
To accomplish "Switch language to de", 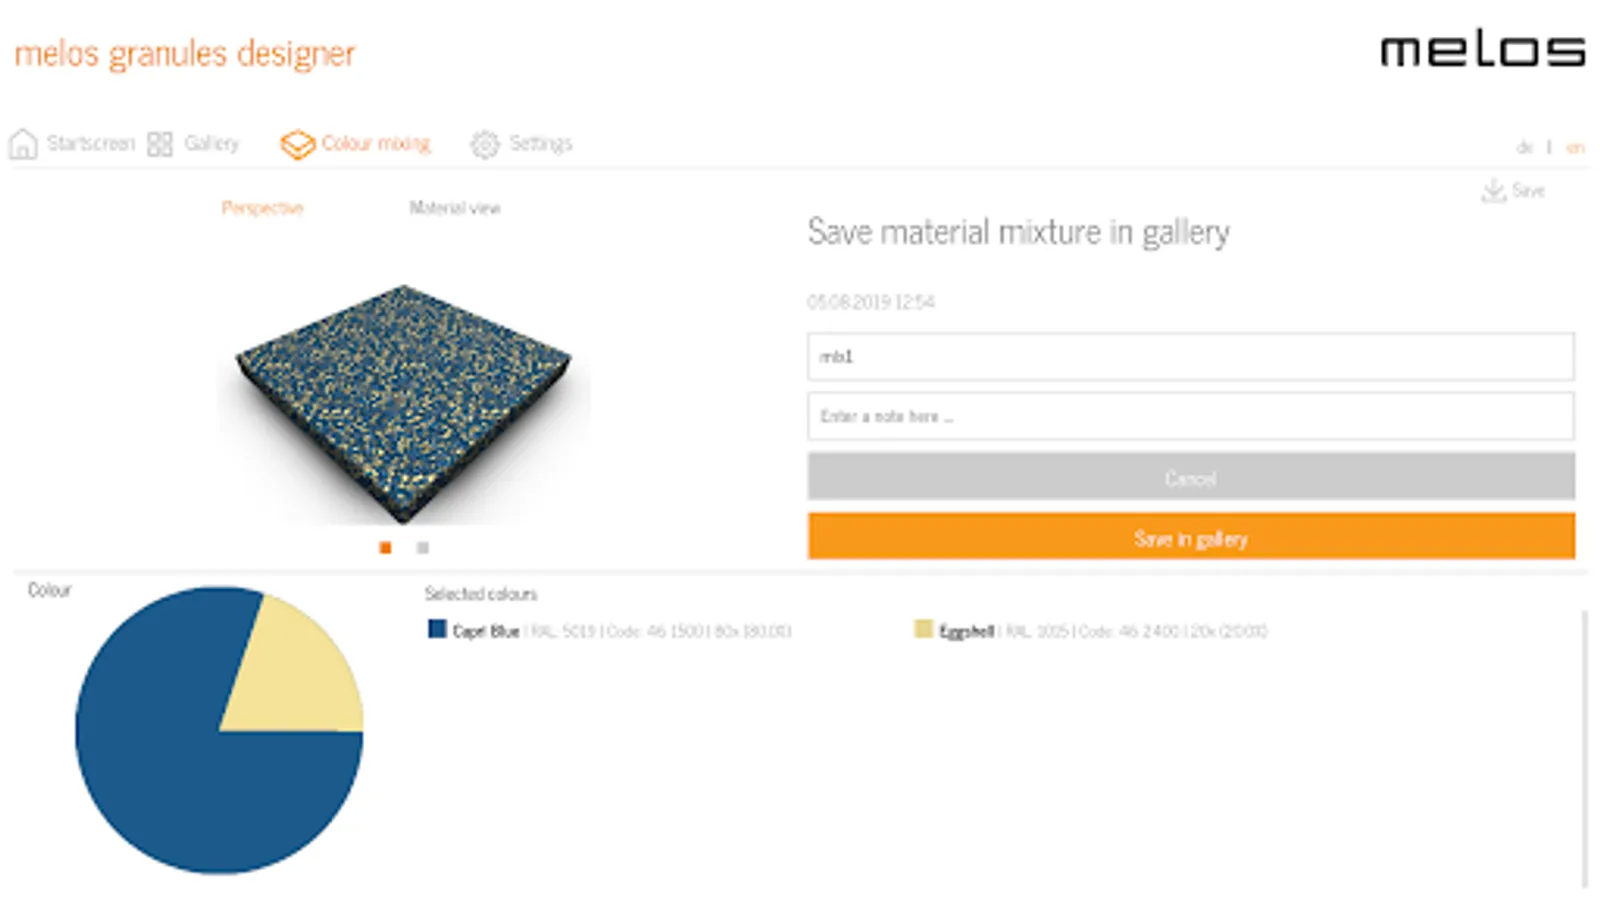I will click(1524, 148).
